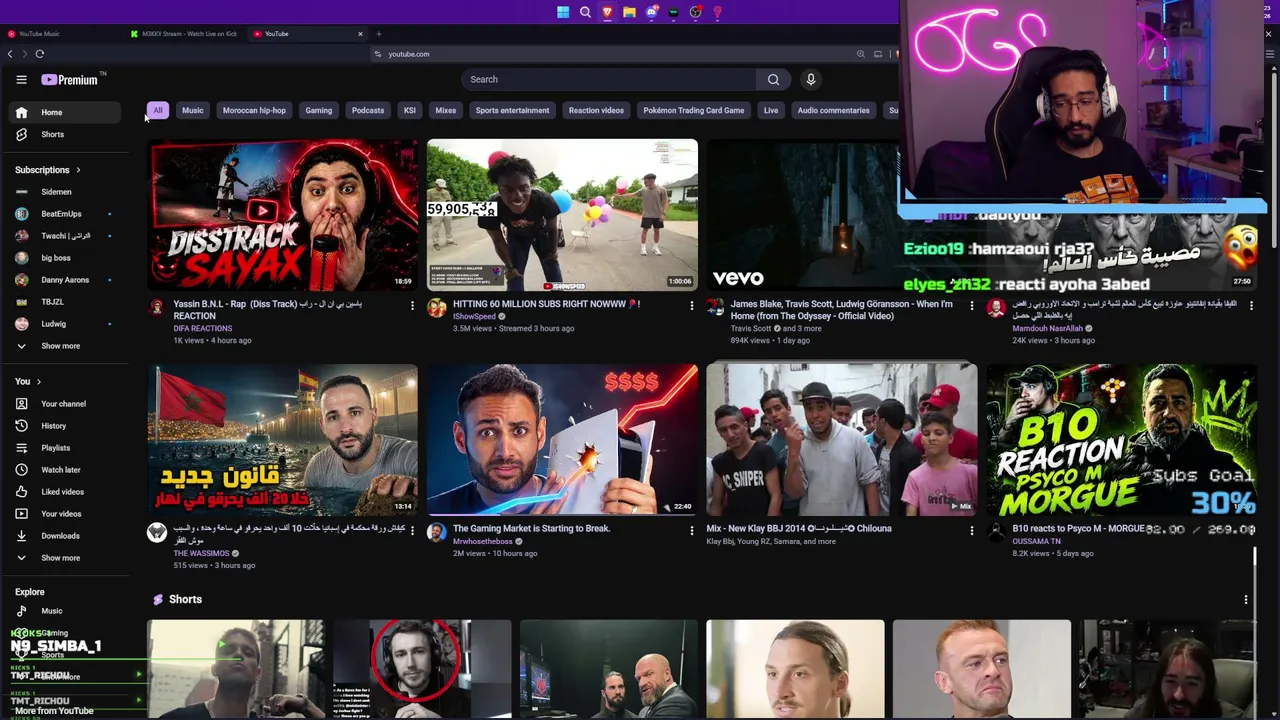The height and width of the screenshot is (720, 1280).
Task: Open a new browser tab
Action: tap(378, 34)
